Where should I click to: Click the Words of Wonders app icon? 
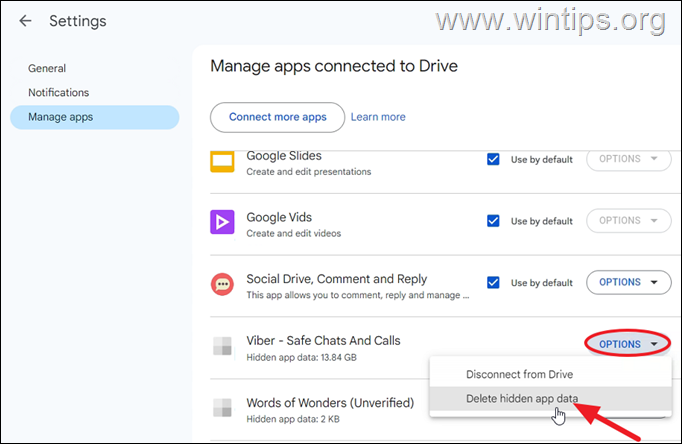(x=222, y=408)
